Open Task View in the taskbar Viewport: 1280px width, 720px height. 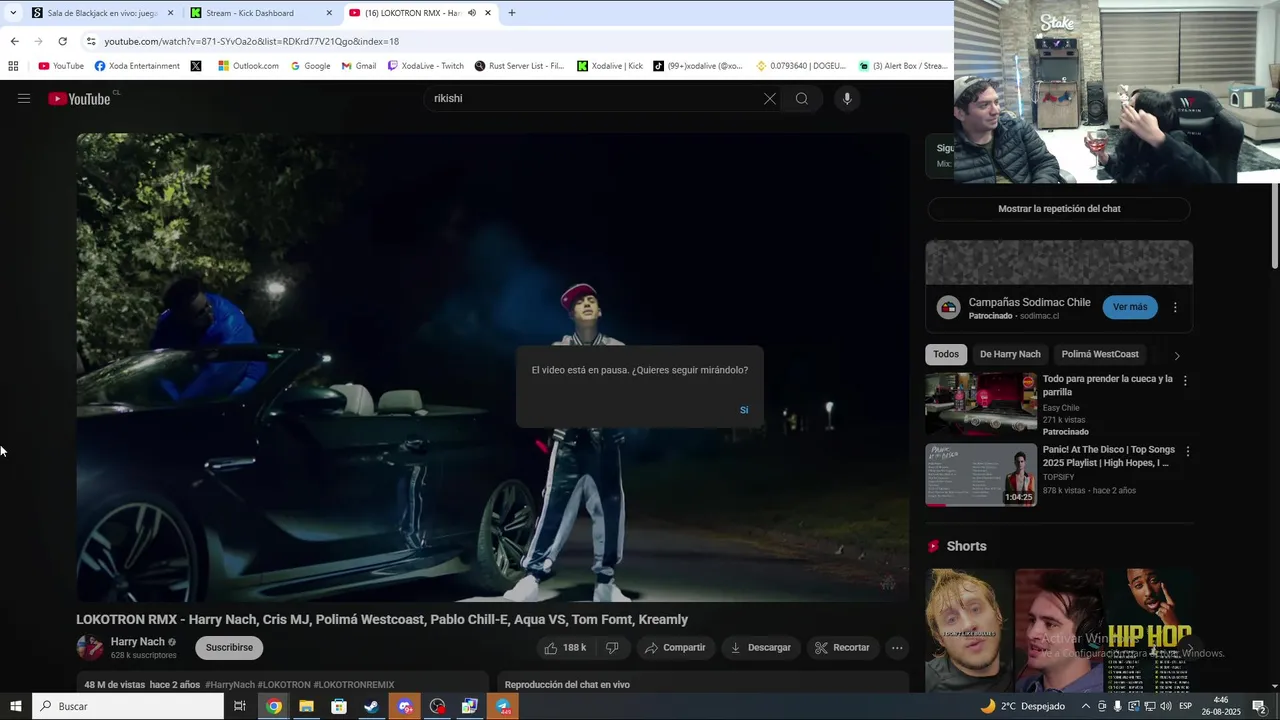[240, 706]
